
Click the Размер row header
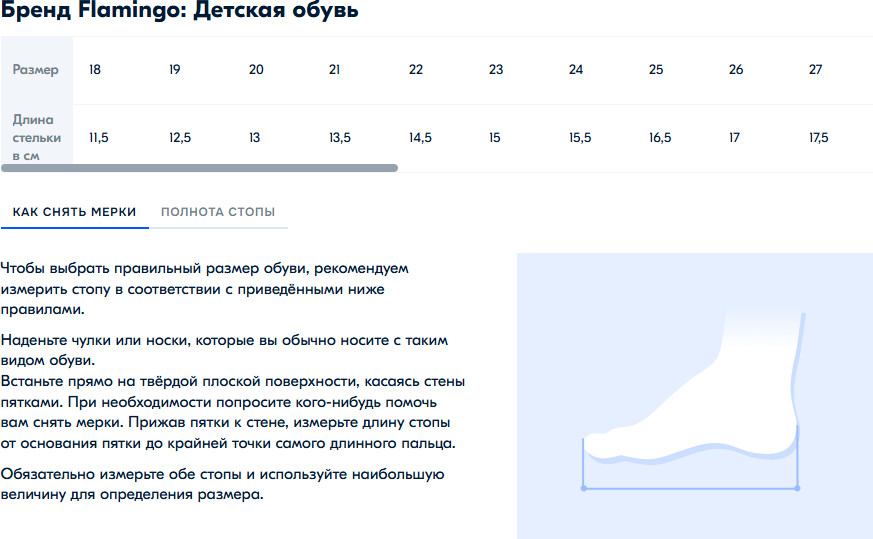click(36, 70)
